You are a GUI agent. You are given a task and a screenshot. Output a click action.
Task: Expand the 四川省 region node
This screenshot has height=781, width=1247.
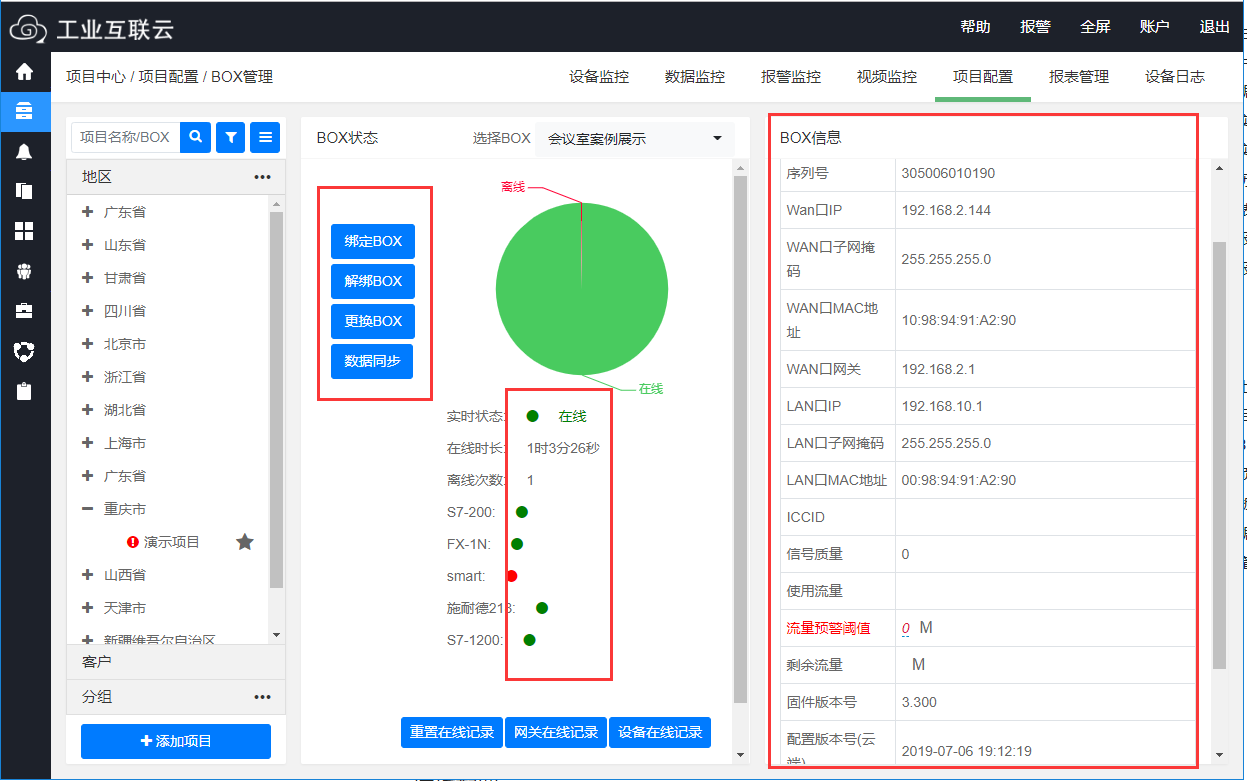(x=88, y=311)
